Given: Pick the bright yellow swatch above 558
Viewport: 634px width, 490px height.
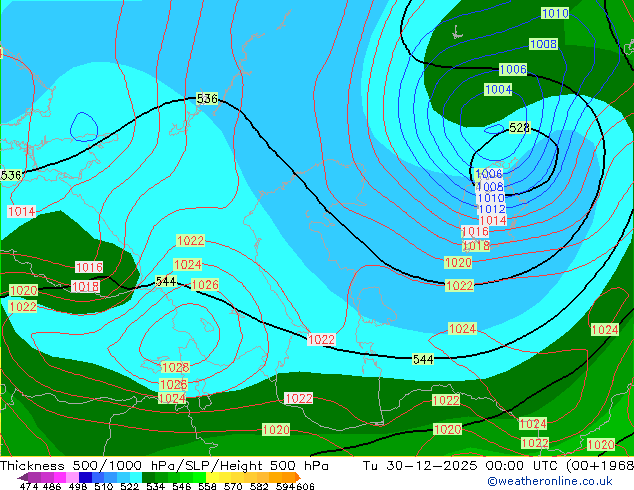Looking at the screenshot, I should point(212,477).
